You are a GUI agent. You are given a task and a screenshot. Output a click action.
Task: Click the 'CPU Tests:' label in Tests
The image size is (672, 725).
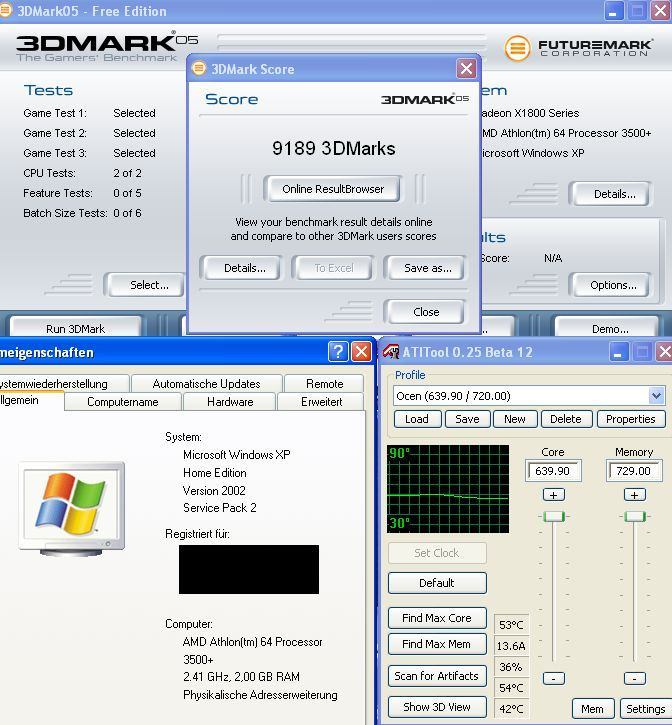click(x=49, y=173)
